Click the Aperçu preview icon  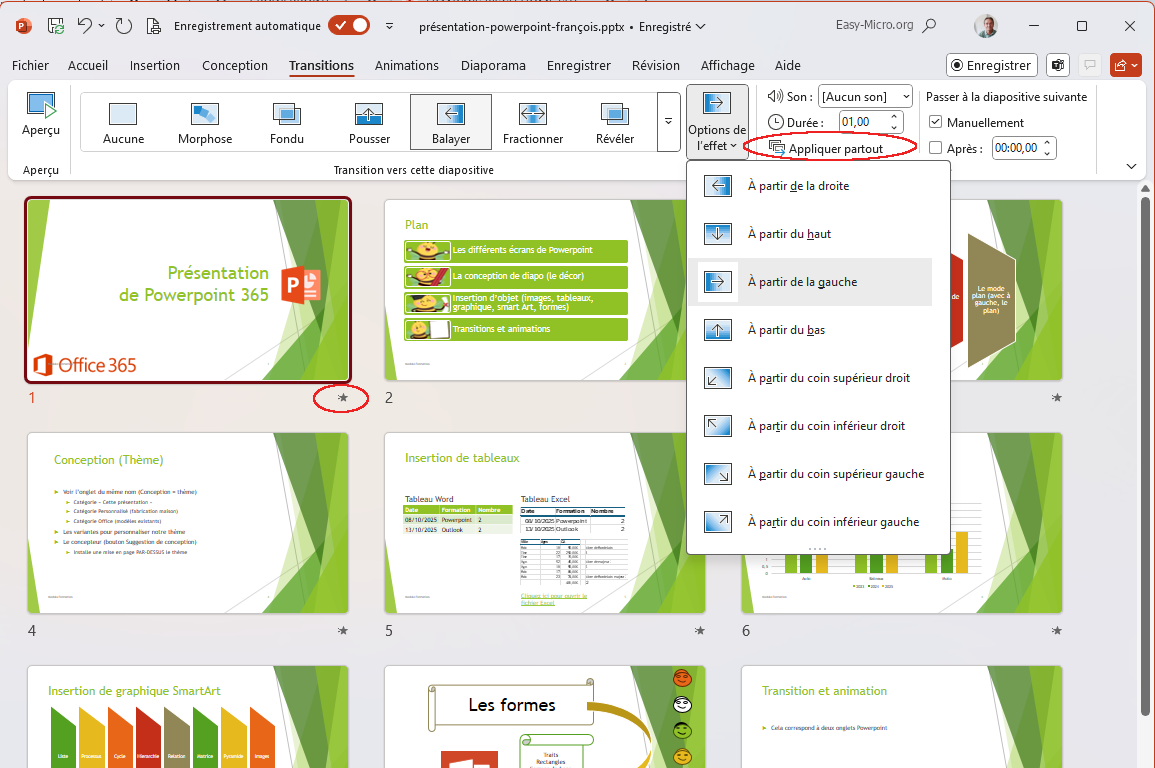pos(41,105)
